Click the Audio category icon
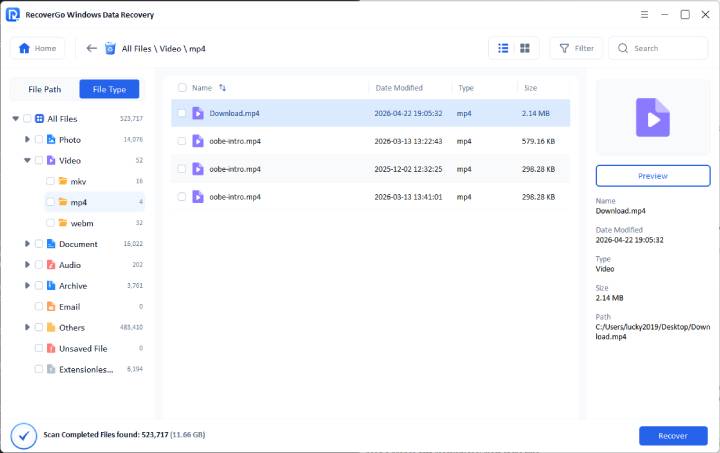The image size is (720, 453). [x=51, y=264]
